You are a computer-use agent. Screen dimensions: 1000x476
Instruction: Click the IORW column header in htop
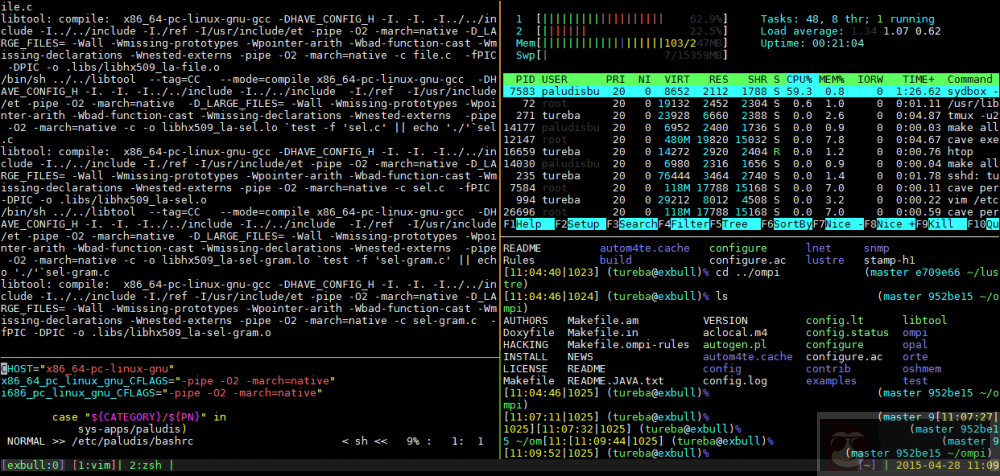coord(871,80)
